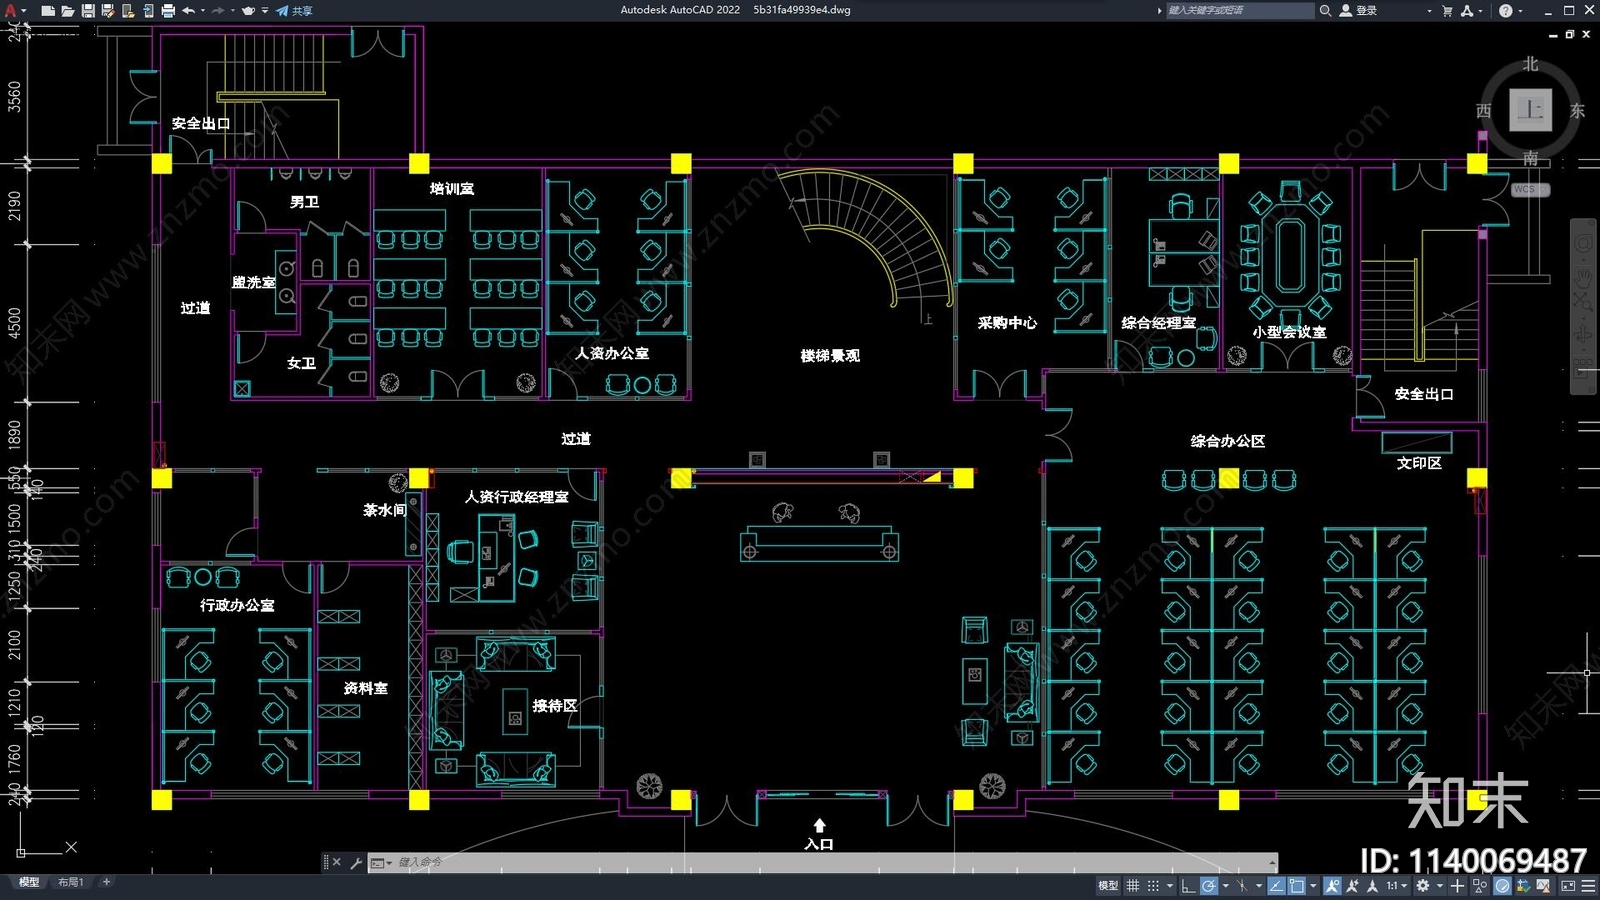Image resolution: width=1600 pixels, height=900 pixels.
Task: Open a file using the folder icon
Action: tap(67, 10)
